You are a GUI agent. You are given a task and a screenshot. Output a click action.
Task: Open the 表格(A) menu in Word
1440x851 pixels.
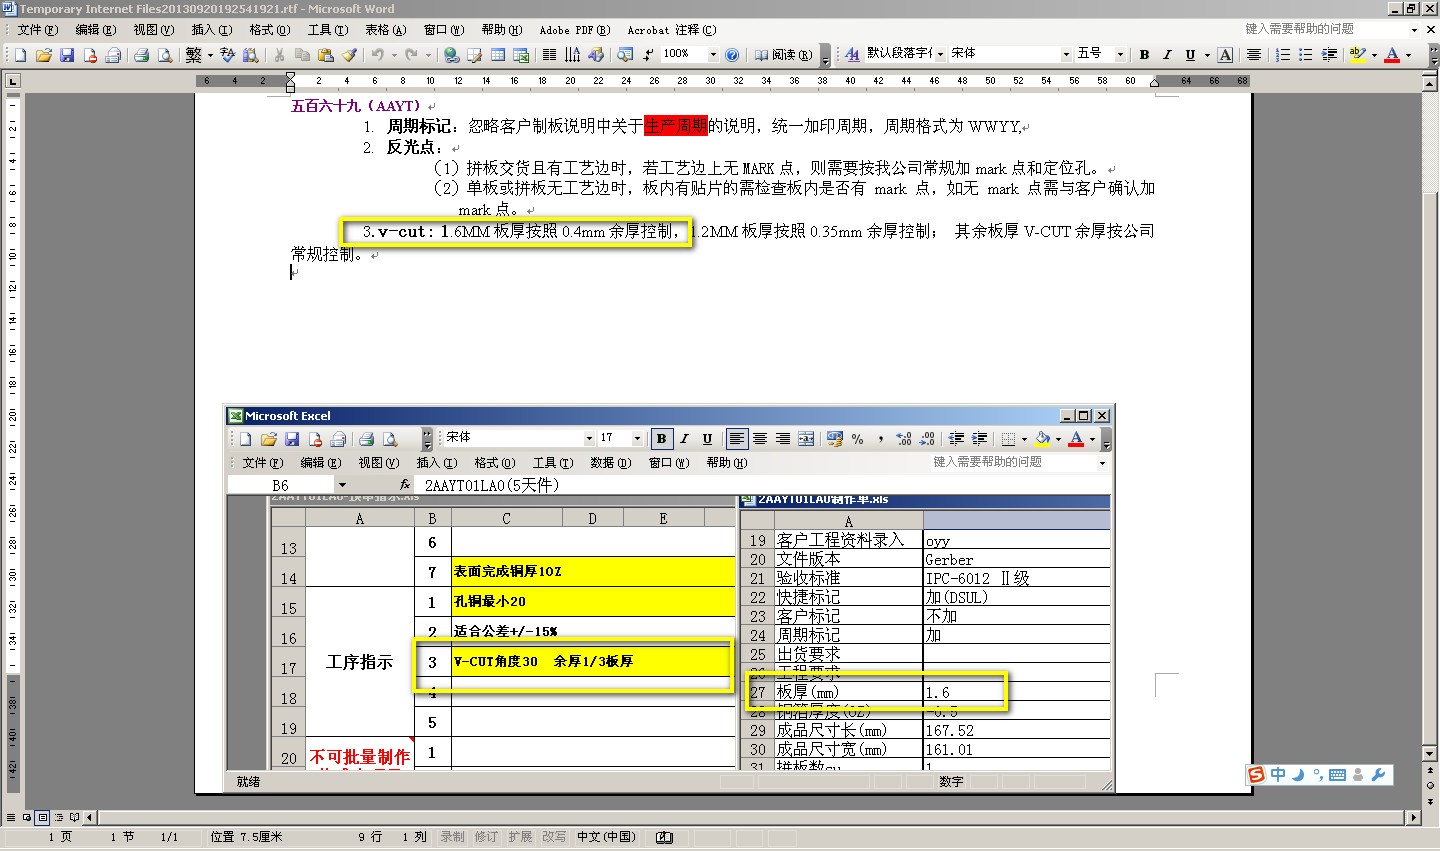385,30
